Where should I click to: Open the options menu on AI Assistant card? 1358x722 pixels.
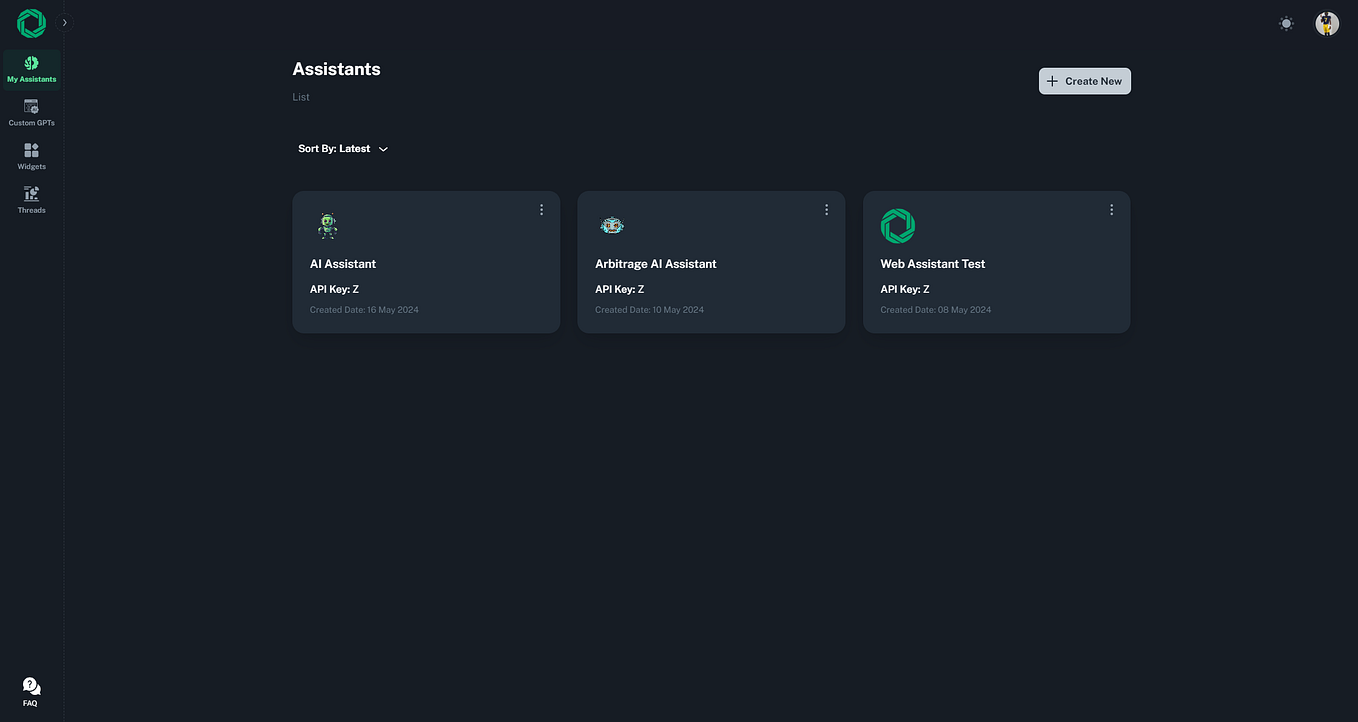coord(541,209)
